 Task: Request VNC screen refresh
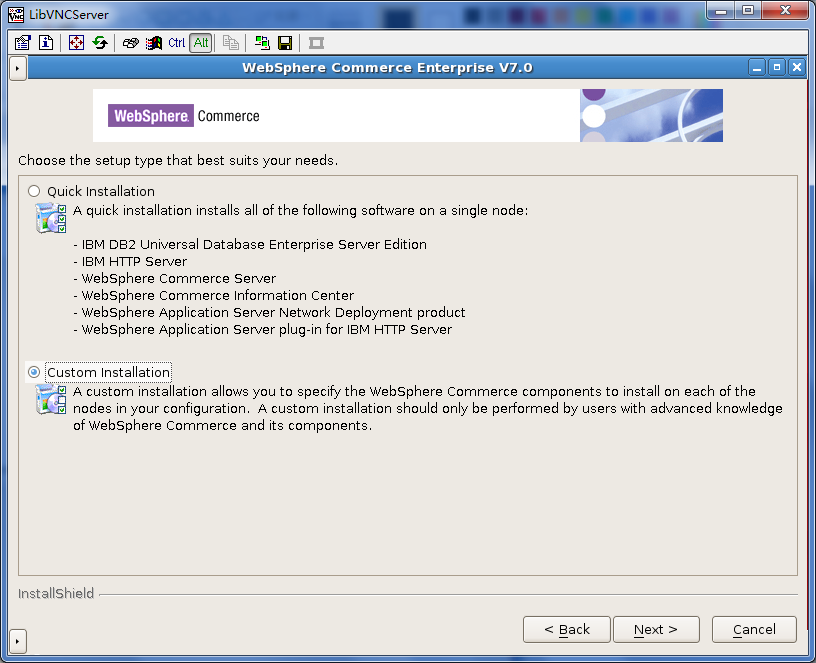coord(100,43)
